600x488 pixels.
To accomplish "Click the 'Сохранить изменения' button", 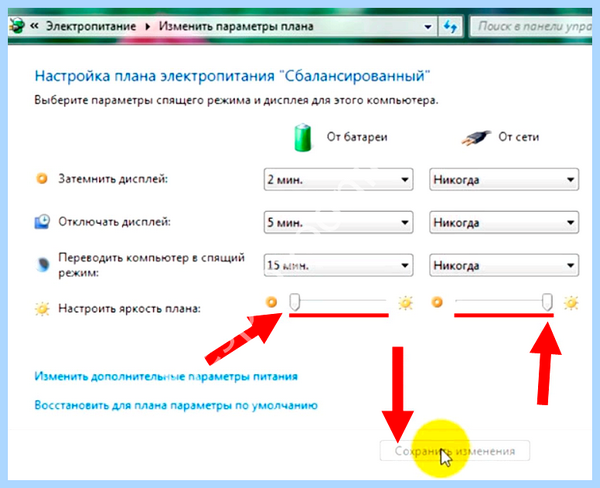I will tap(455, 451).
